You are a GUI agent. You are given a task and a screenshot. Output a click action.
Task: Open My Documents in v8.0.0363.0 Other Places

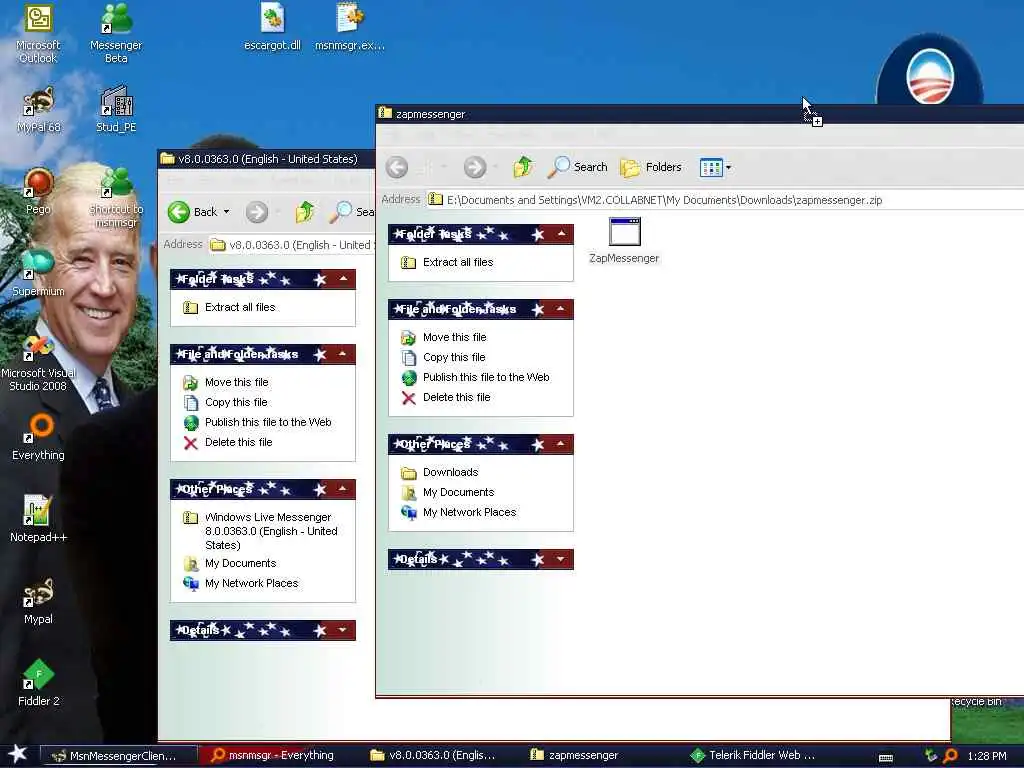point(240,563)
